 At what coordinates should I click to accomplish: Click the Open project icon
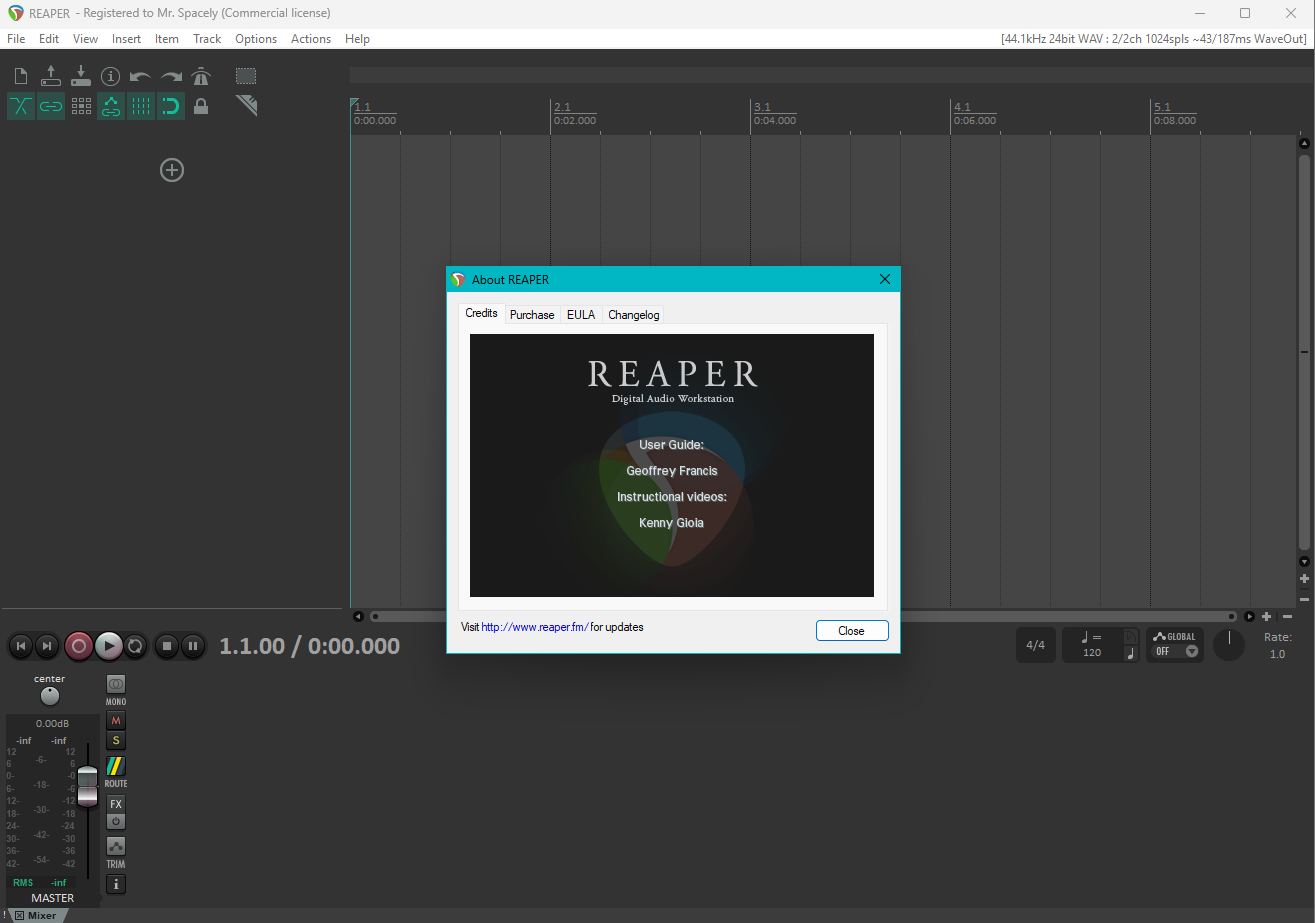pos(51,76)
